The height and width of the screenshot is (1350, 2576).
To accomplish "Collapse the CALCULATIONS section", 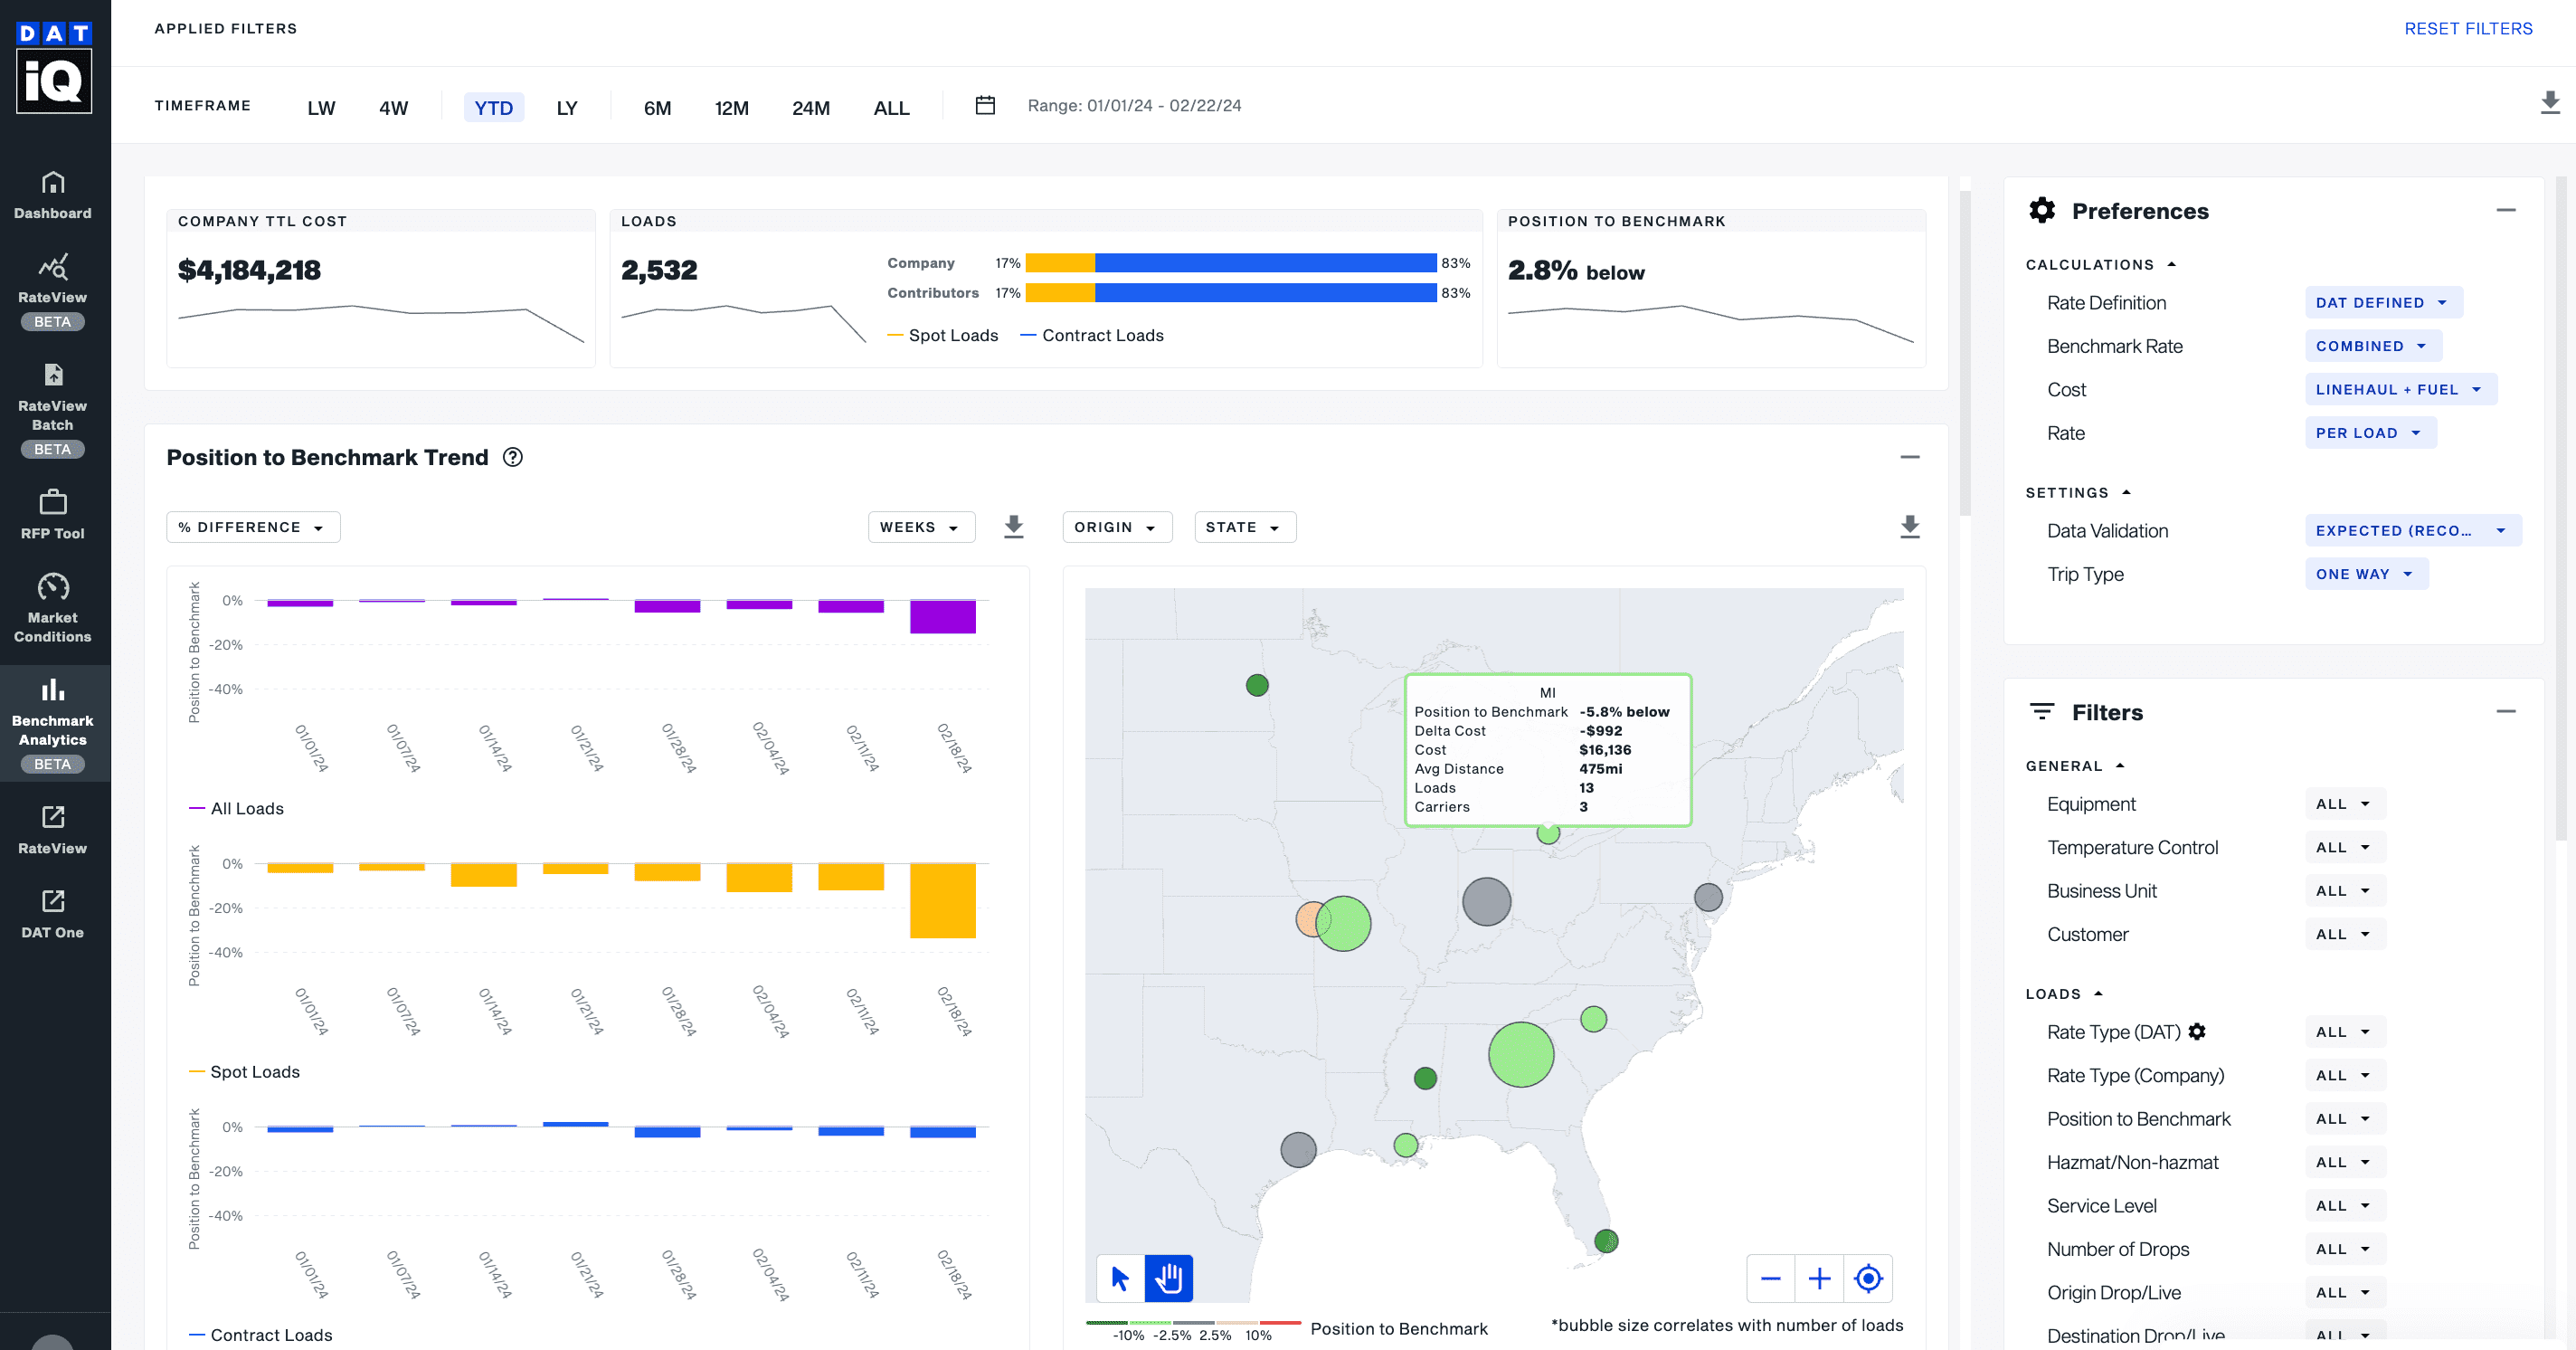I will coord(2100,265).
